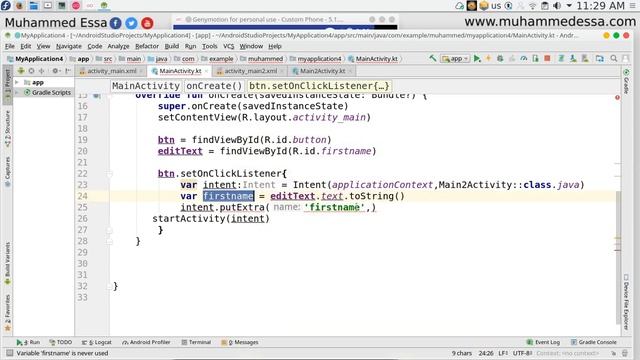Screen dimensions: 640x360
Task: Open the Messages tool window
Action: pyautogui.click(x=240, y=342)
